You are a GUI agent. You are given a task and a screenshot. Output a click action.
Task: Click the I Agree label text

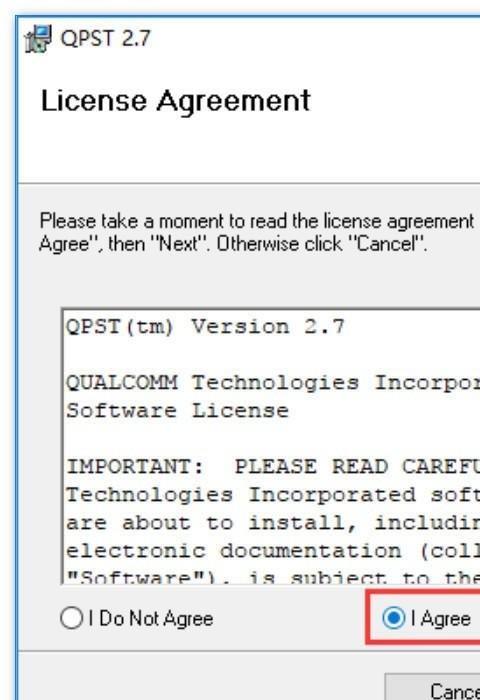coord(441,619)
